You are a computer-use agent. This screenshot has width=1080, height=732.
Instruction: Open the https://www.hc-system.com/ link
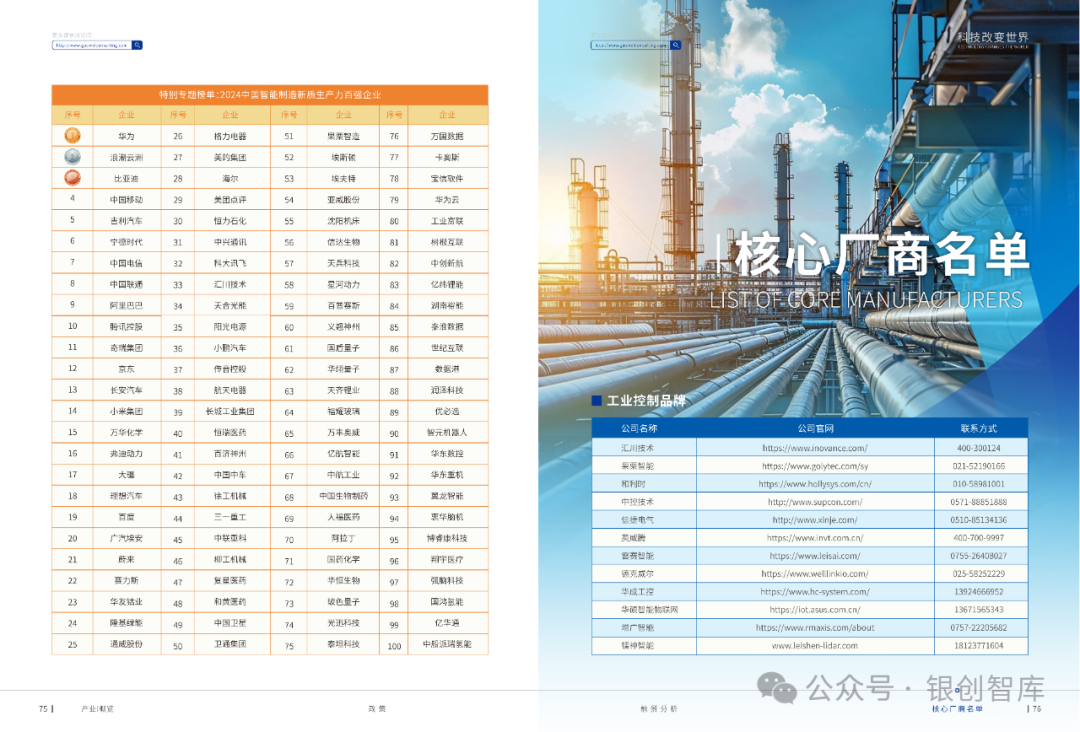pyautogui.click(x=815, y=592)
